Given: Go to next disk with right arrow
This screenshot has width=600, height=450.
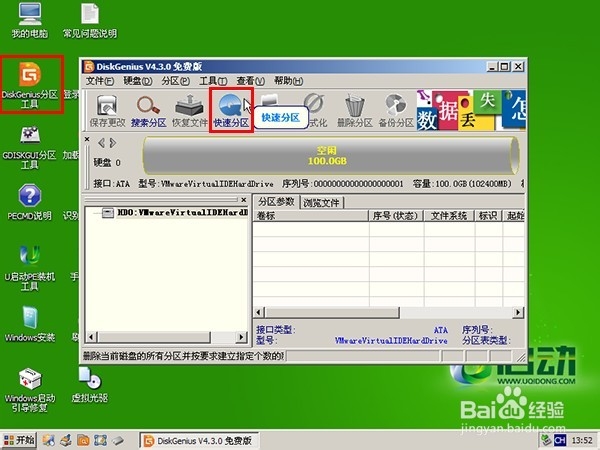Looking at the screenshot, I should pyautogui.click(x=112, y=143).
